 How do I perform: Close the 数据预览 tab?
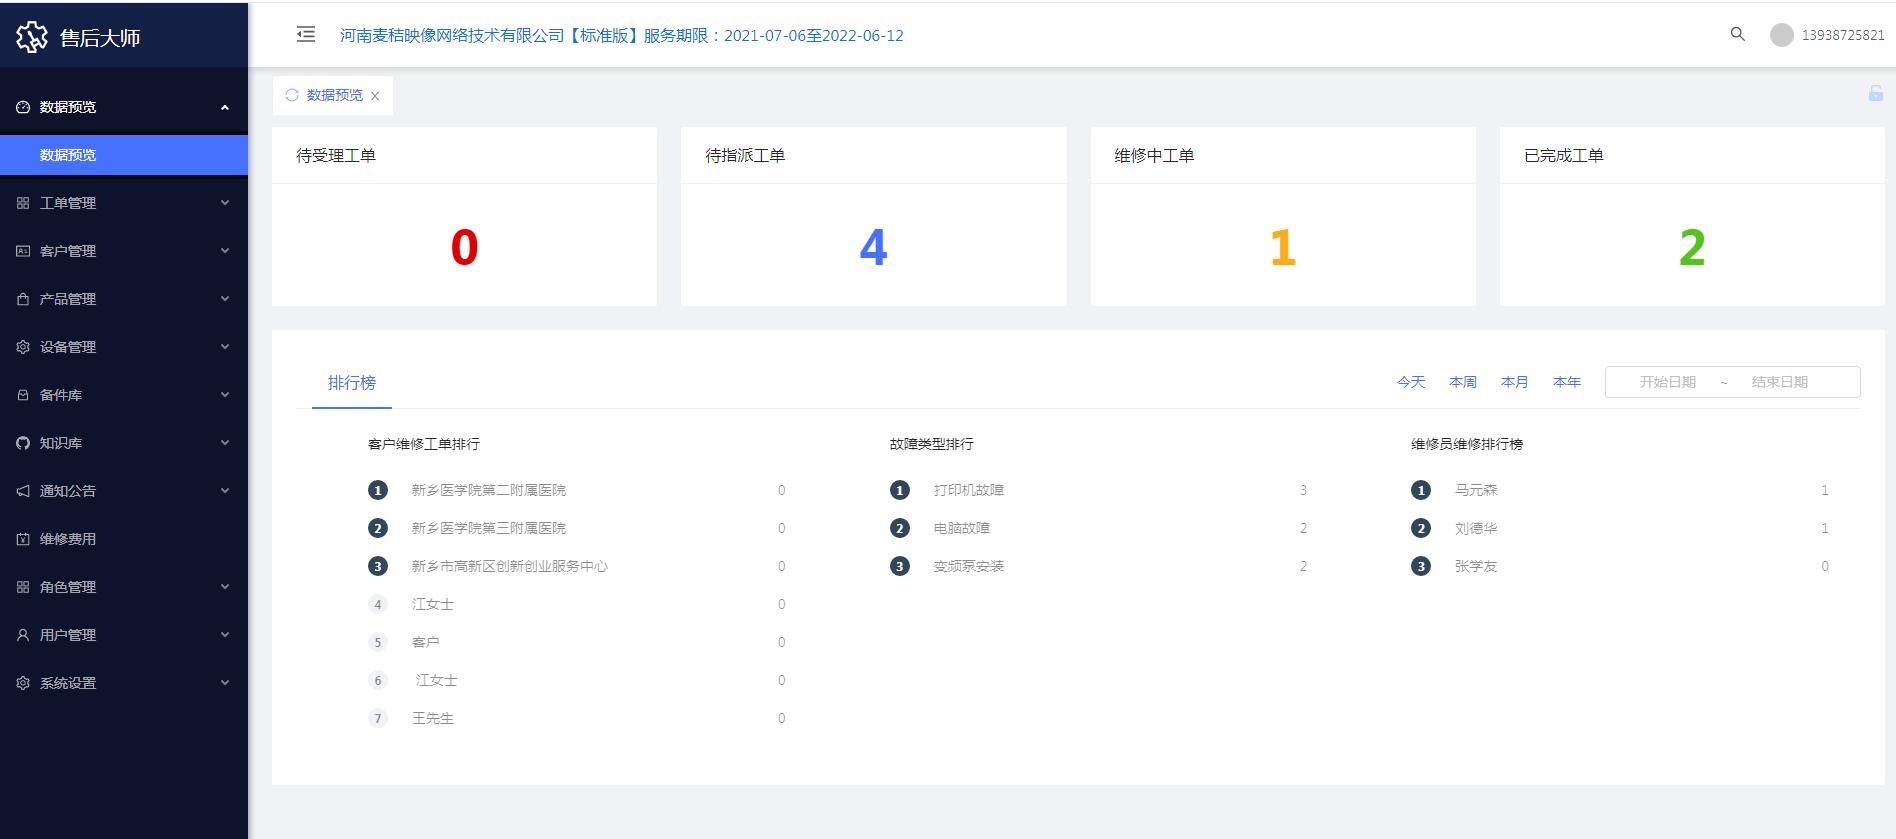[375, 96]
